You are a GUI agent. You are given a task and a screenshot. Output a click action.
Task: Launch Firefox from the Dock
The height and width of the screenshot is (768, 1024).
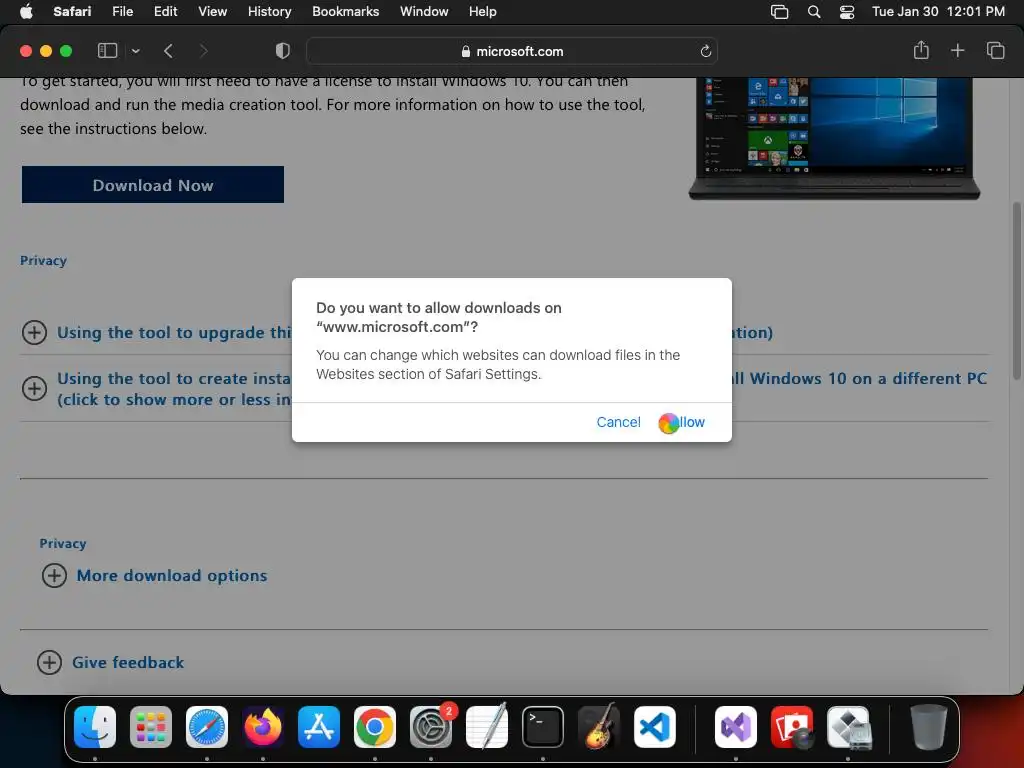point(263,726)
